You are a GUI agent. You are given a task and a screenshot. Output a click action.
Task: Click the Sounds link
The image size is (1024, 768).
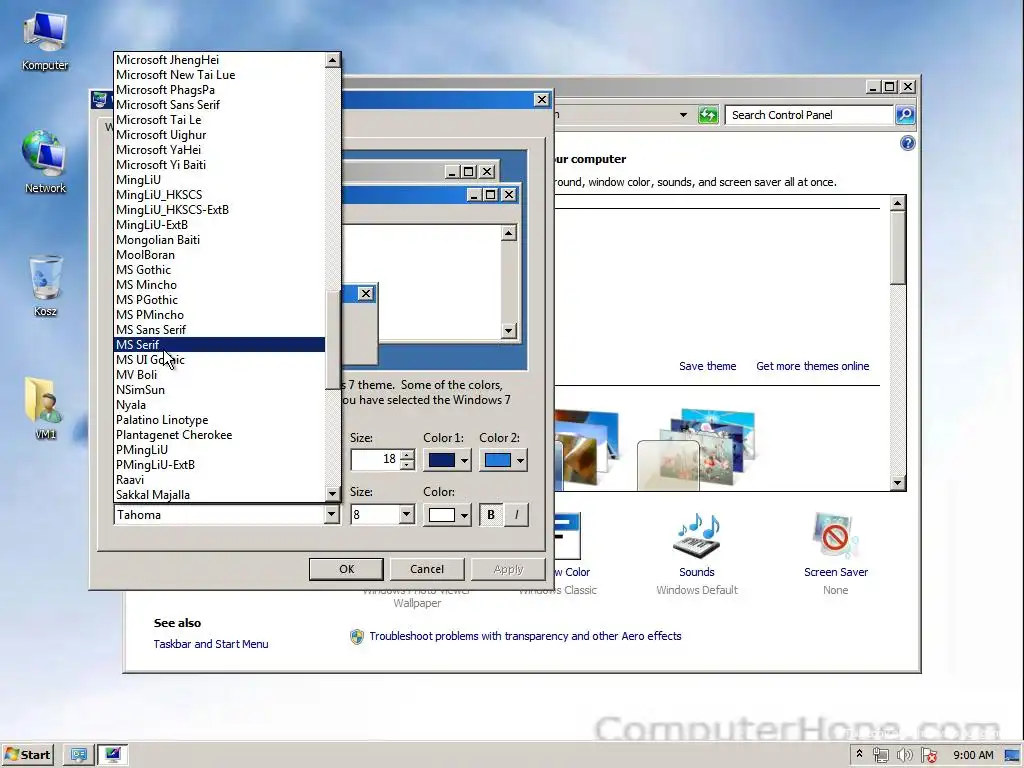(696, 572)
